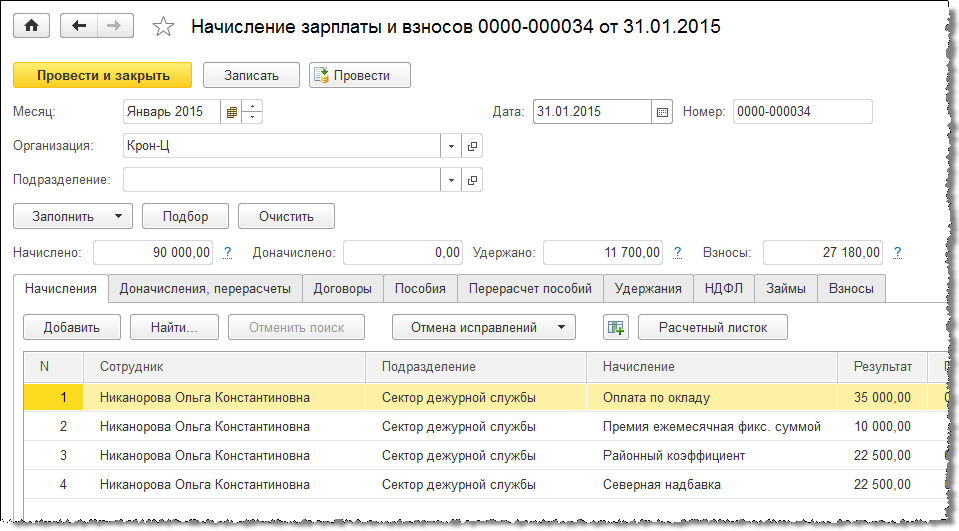Screen dimensions: 959x531
Task: Click the Дата input field
Action: pyautogui.click(x=592, y=112)
